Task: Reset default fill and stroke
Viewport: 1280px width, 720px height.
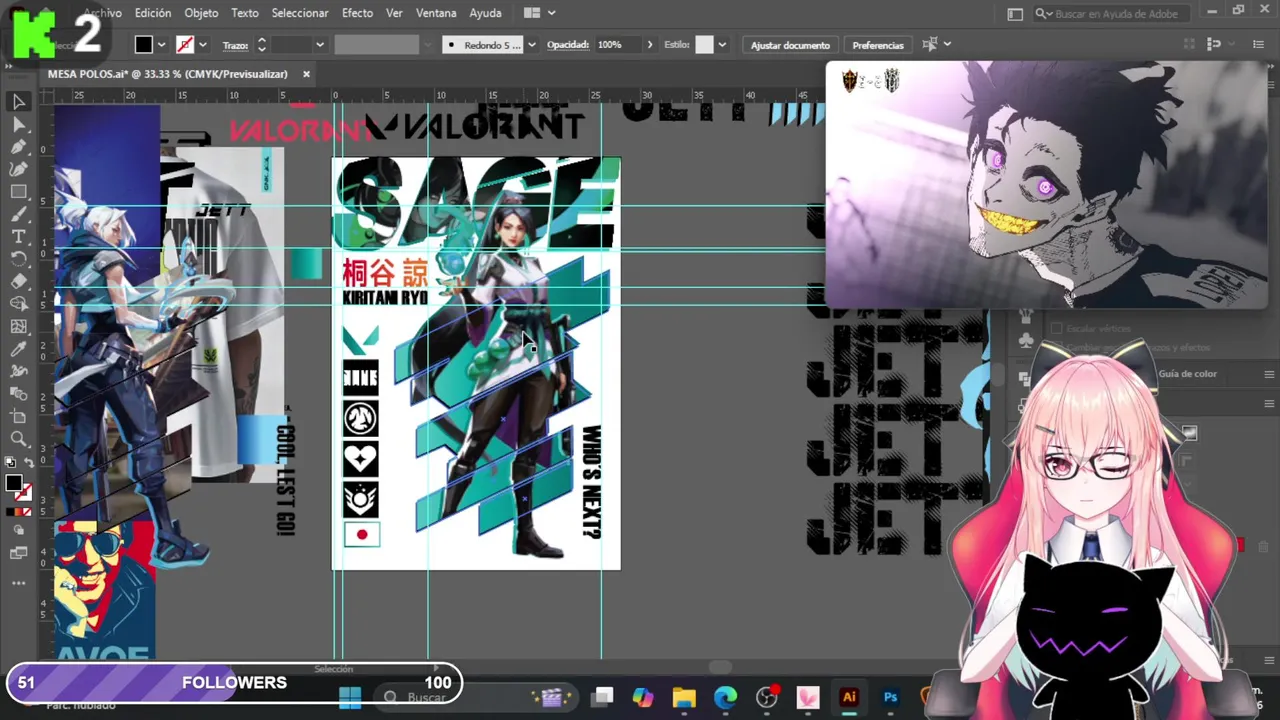Action: (9, 463)
